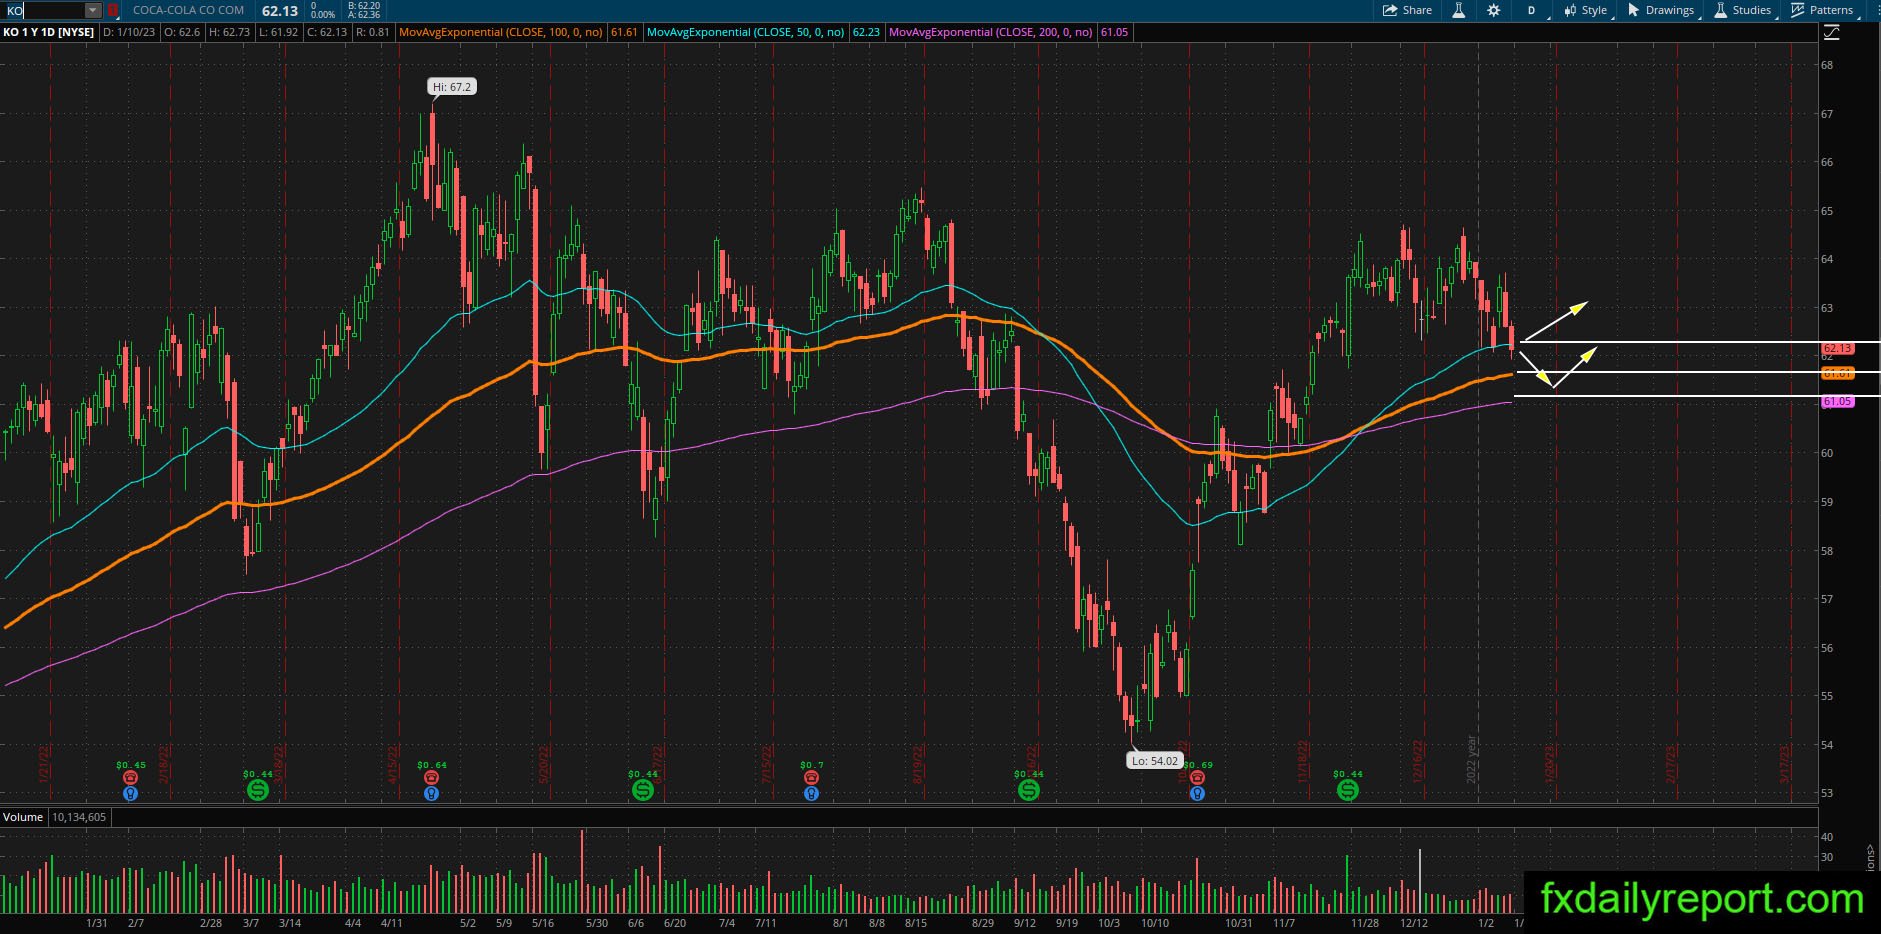The image size is (1881, 934).
Task: Click the 68 price axis tick
Action: click(1827, 65)
